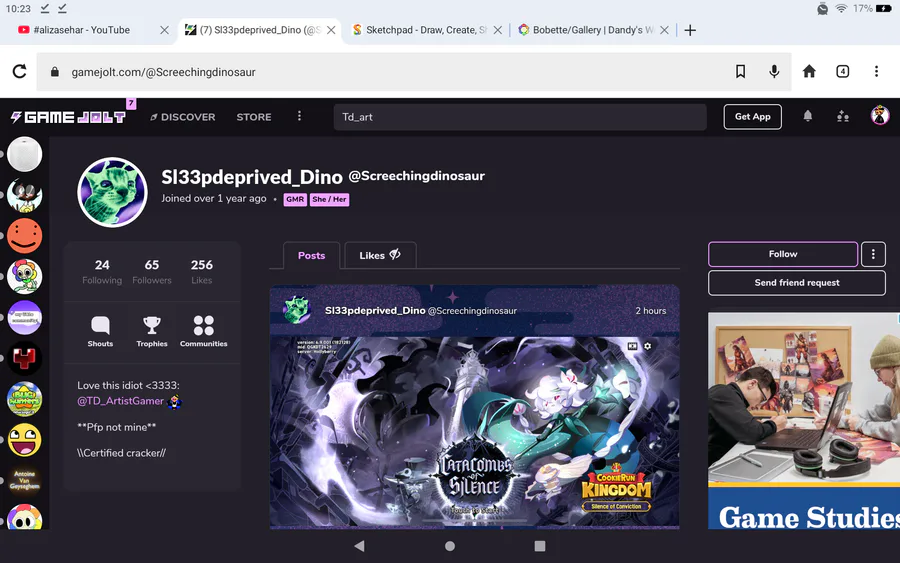The image size is (900, 563).
Task: Open the browser three-dot menu
Action: (876, 71)
